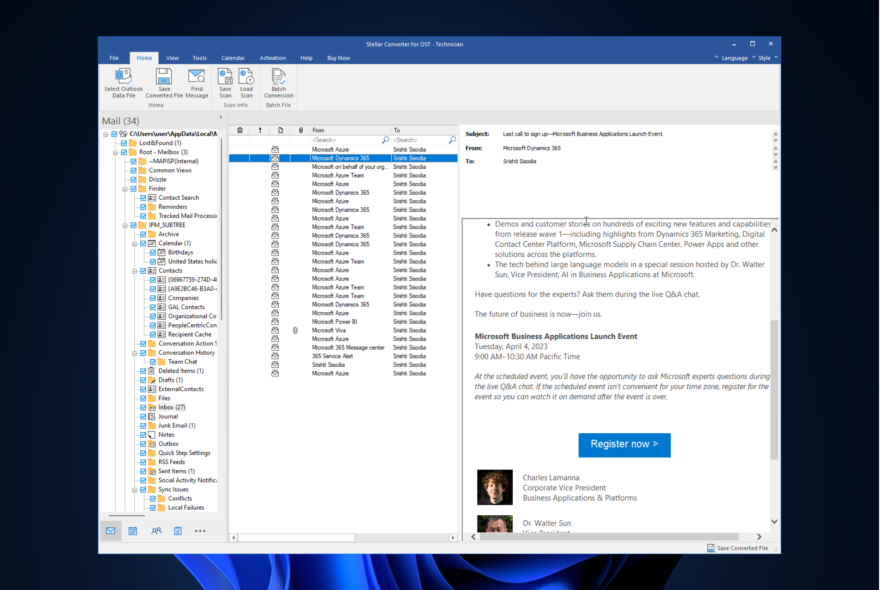
Task: Click Save Converted File in ribbon
Action: [164, 76]
